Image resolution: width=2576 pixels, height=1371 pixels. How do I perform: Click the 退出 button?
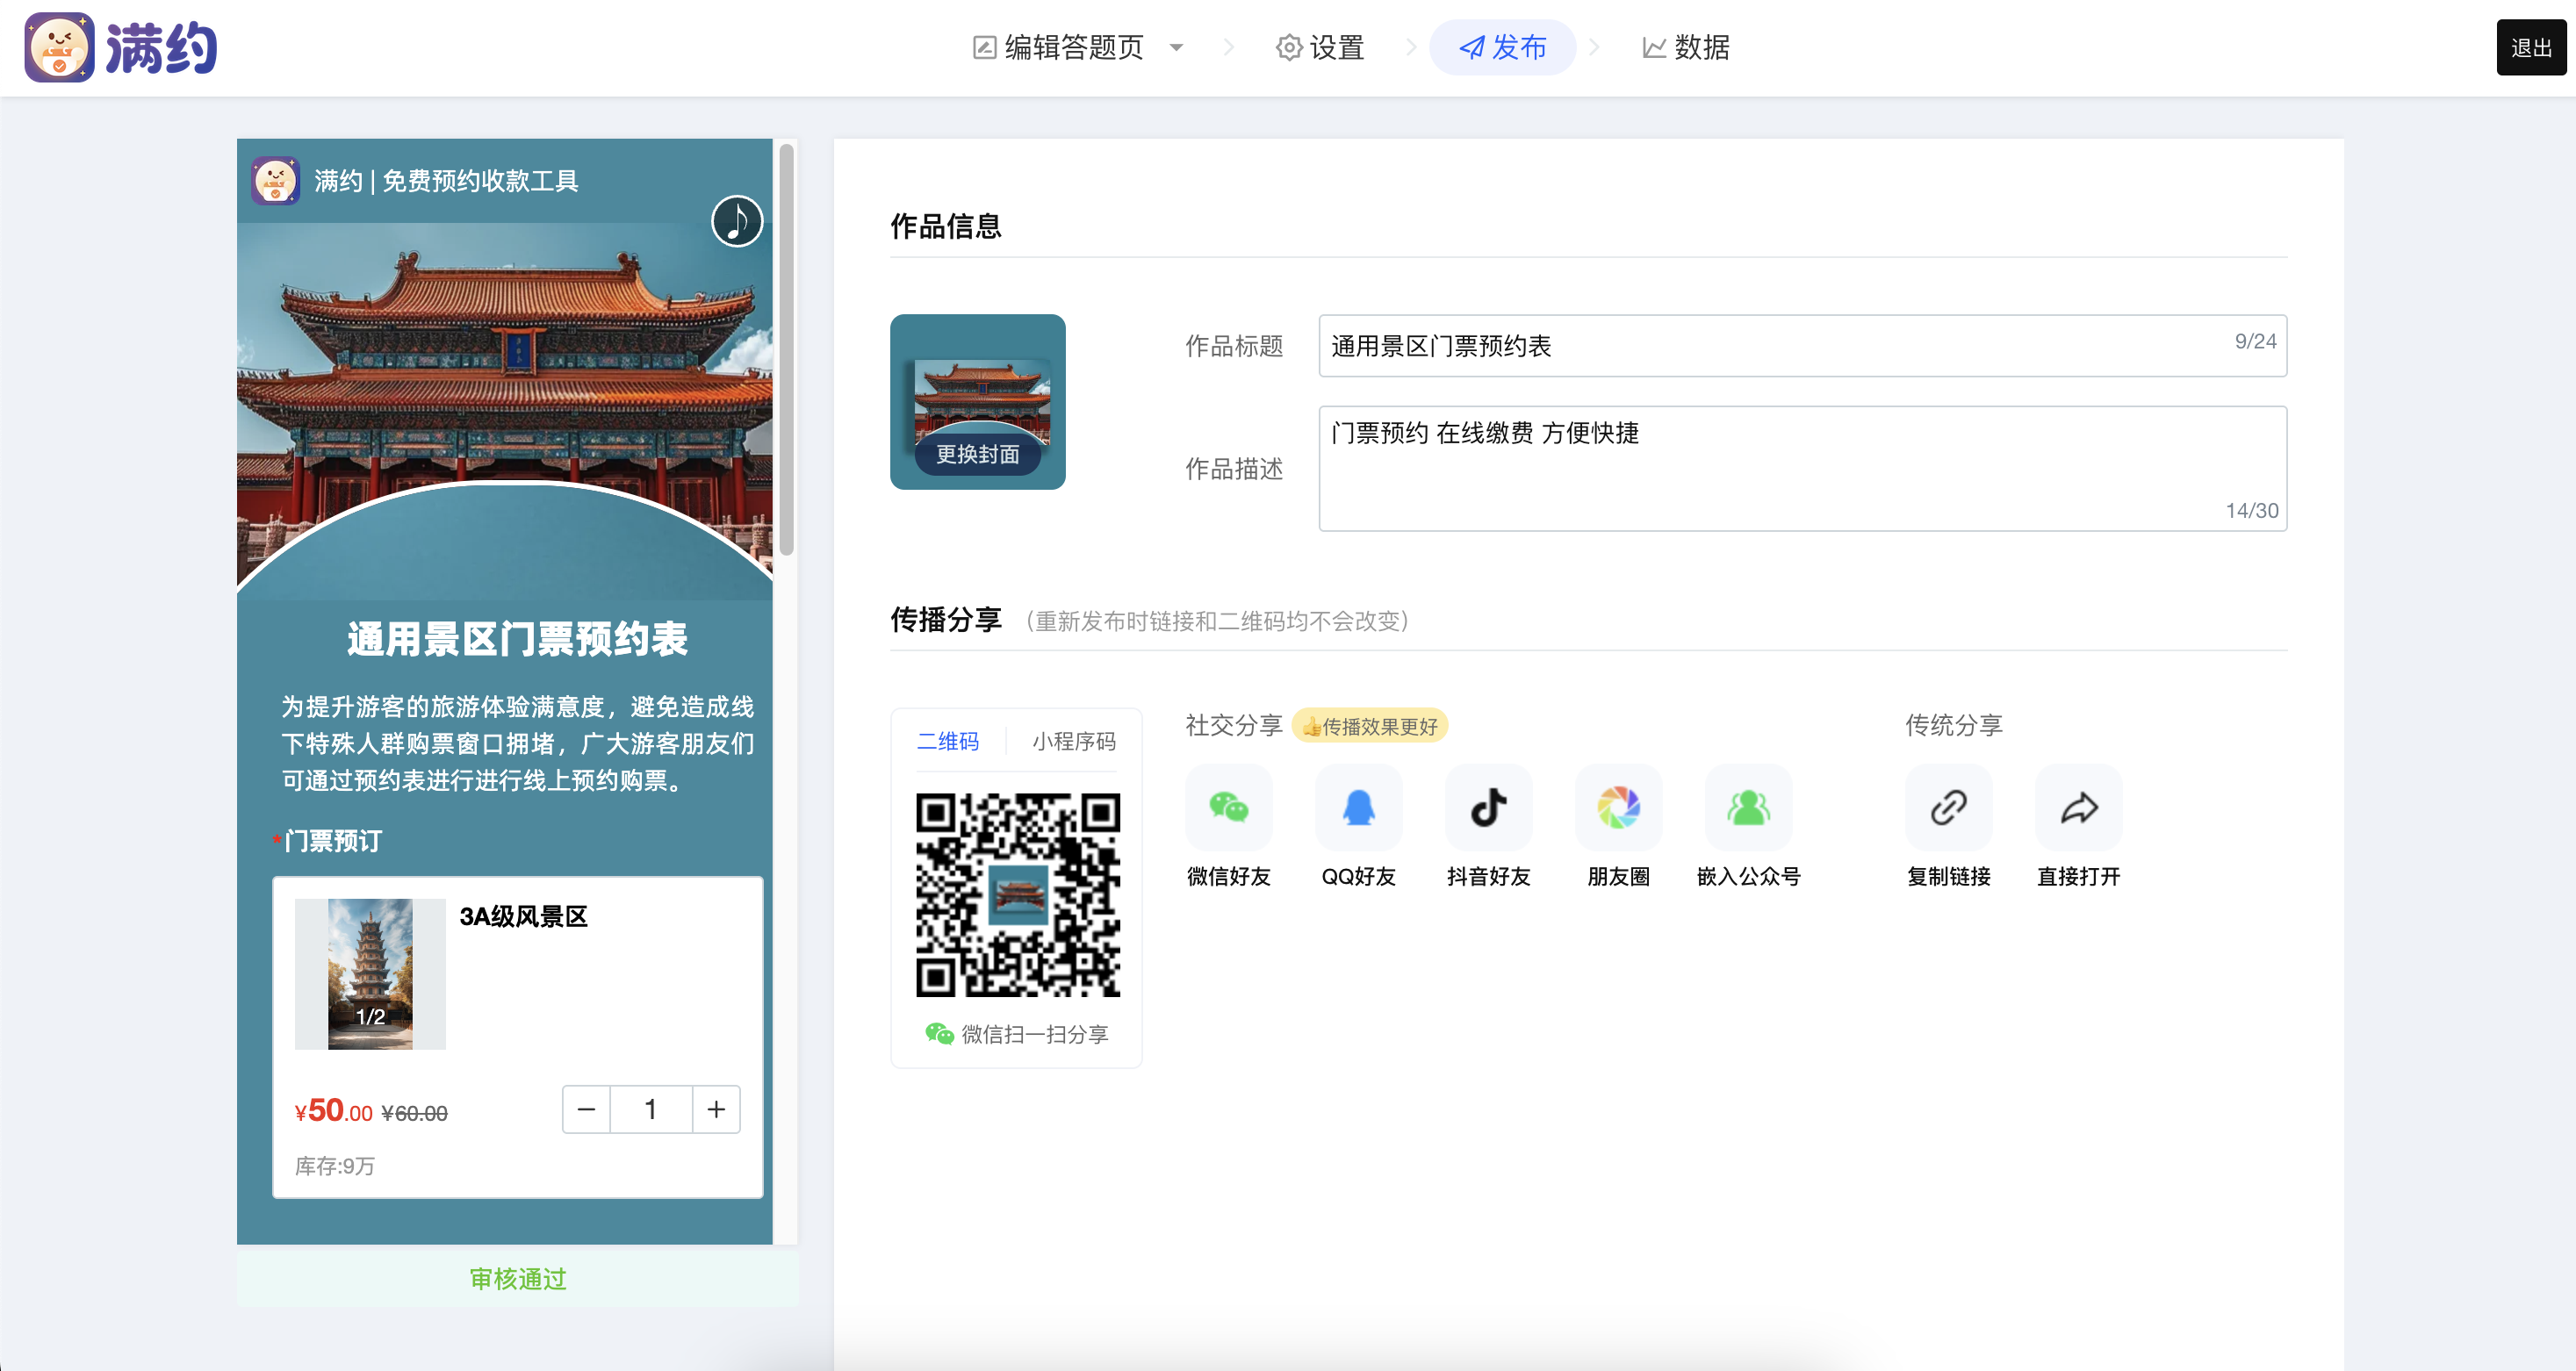click(x=2530, y=47)
